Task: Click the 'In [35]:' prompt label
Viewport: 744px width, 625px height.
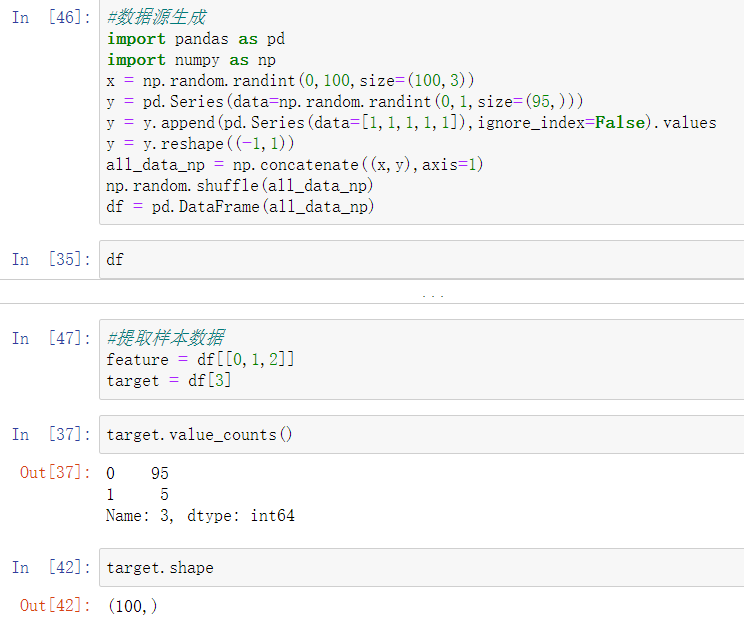Action: [51, 259]
